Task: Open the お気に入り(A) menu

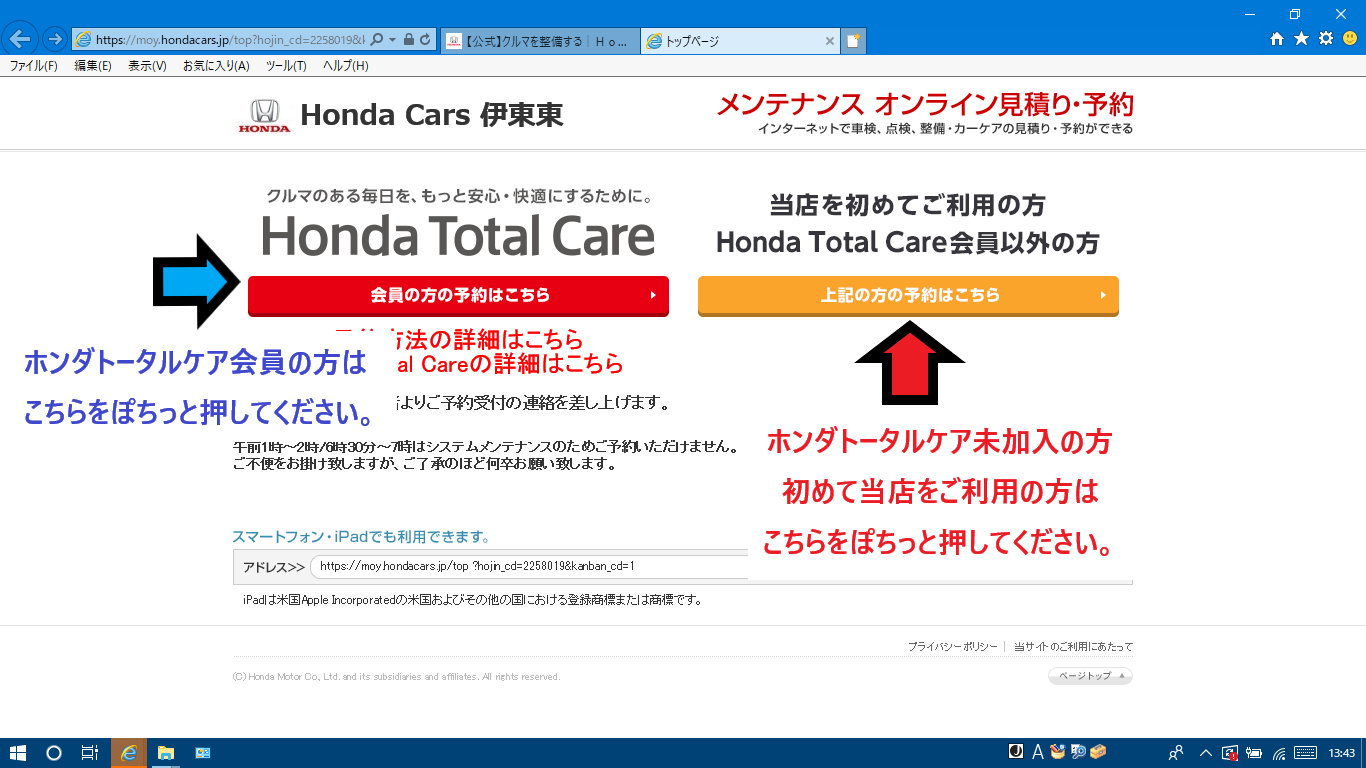Action: (216, 66)
